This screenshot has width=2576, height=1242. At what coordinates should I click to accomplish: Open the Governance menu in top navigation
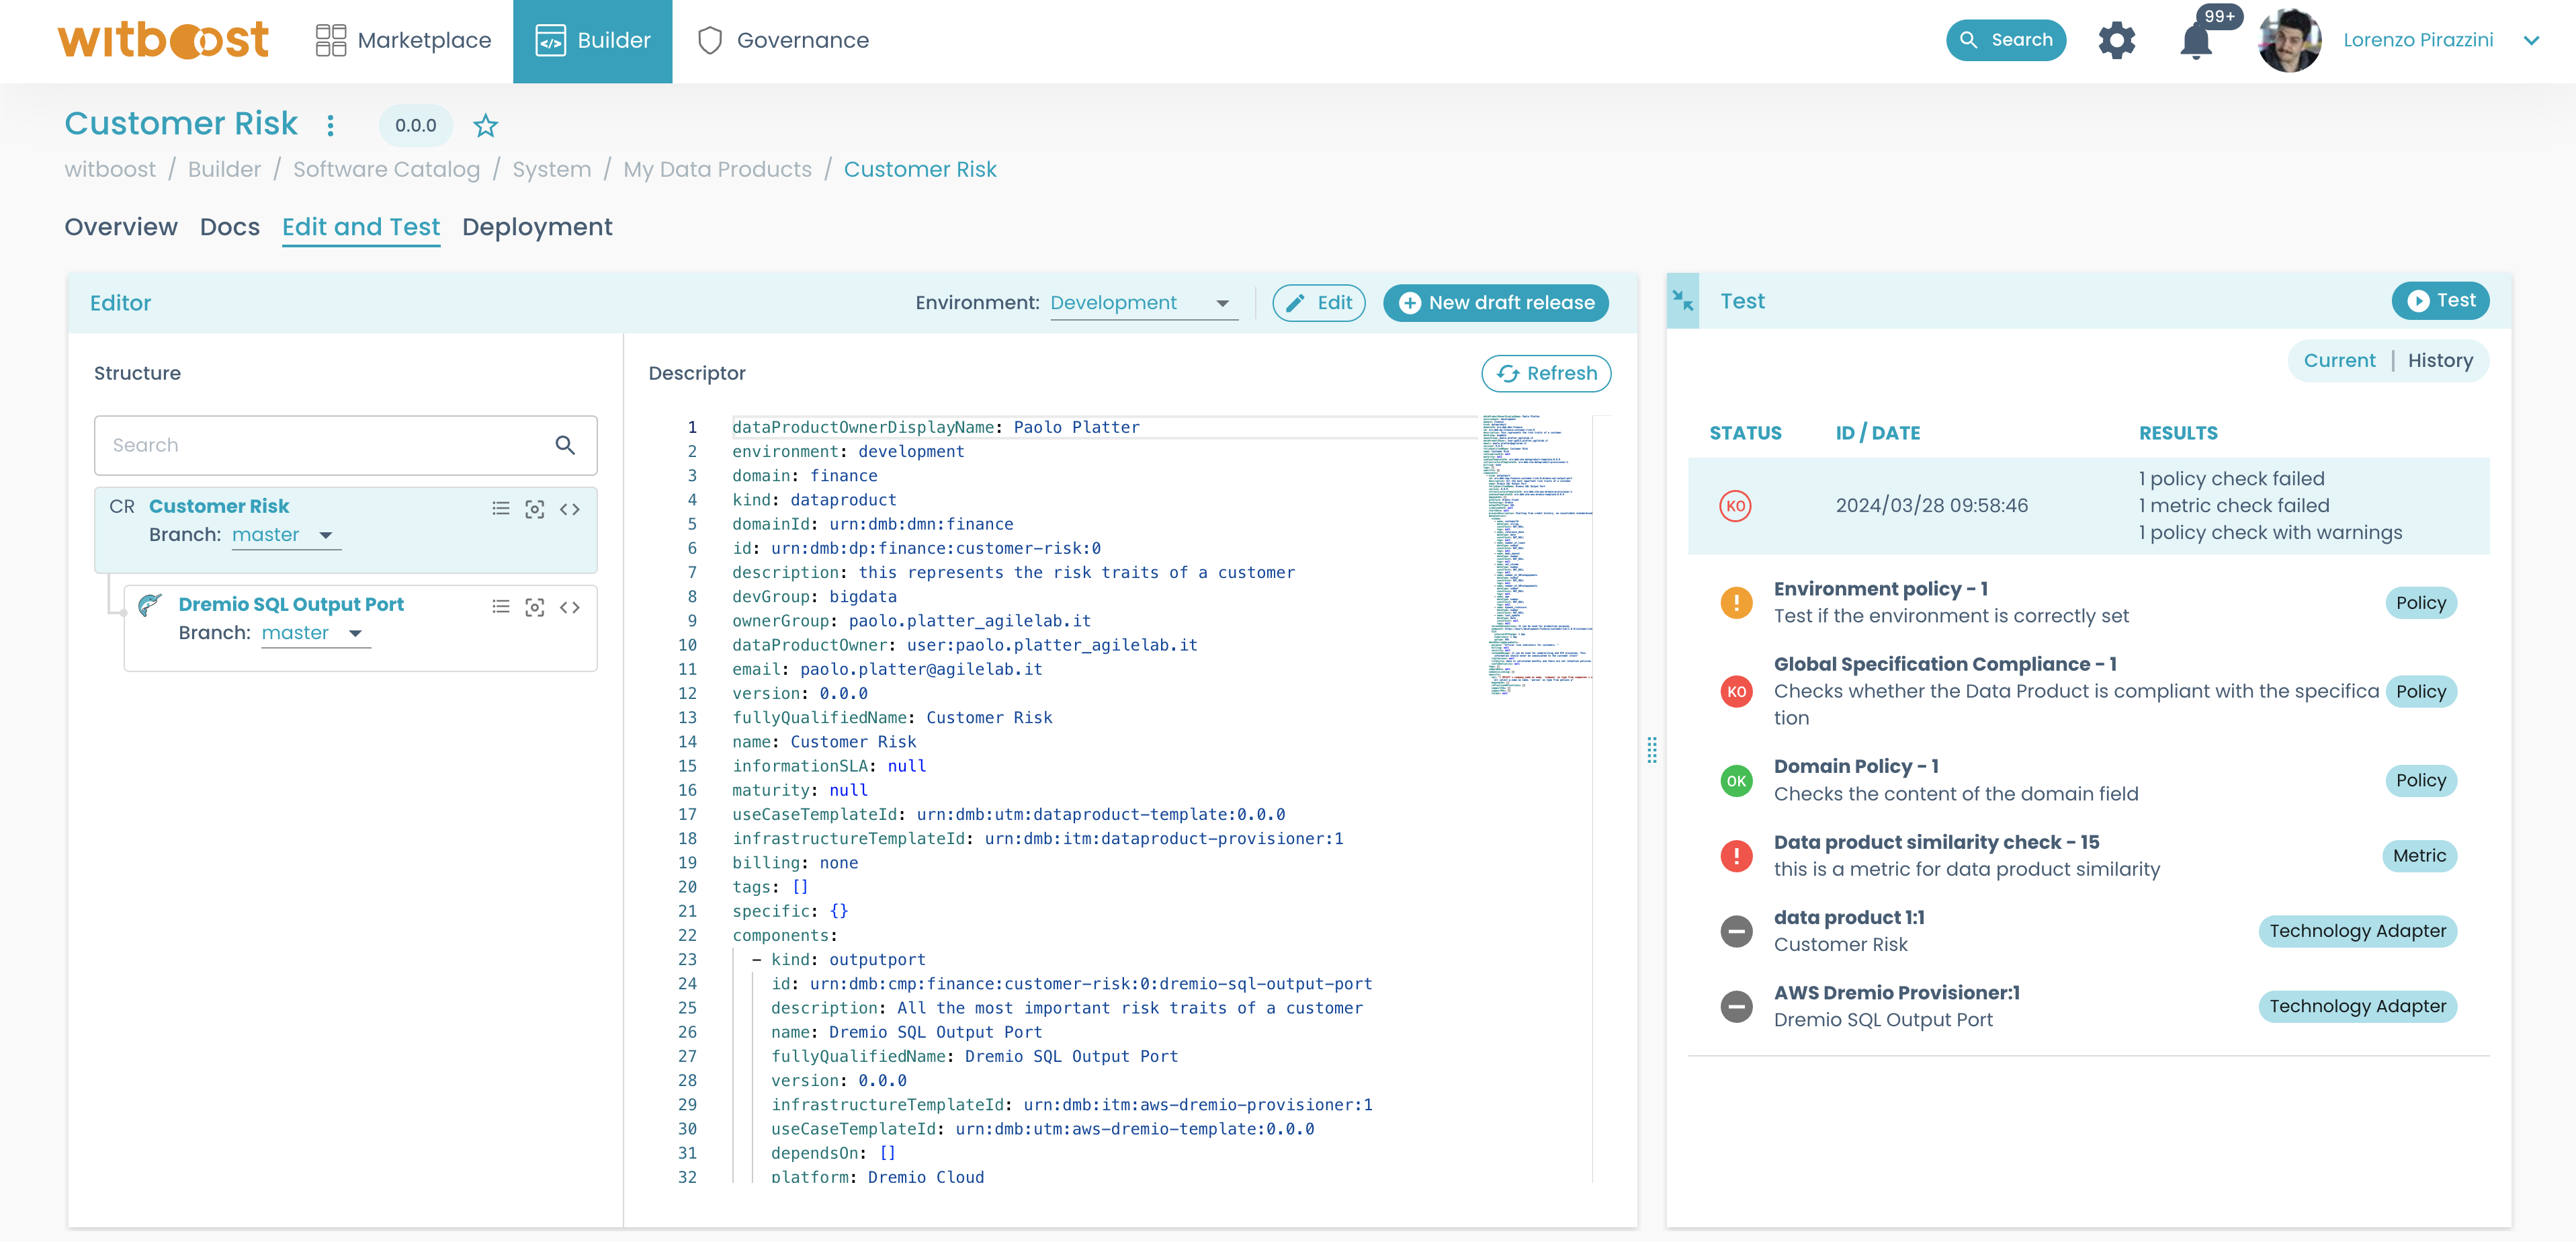[783, 41]
